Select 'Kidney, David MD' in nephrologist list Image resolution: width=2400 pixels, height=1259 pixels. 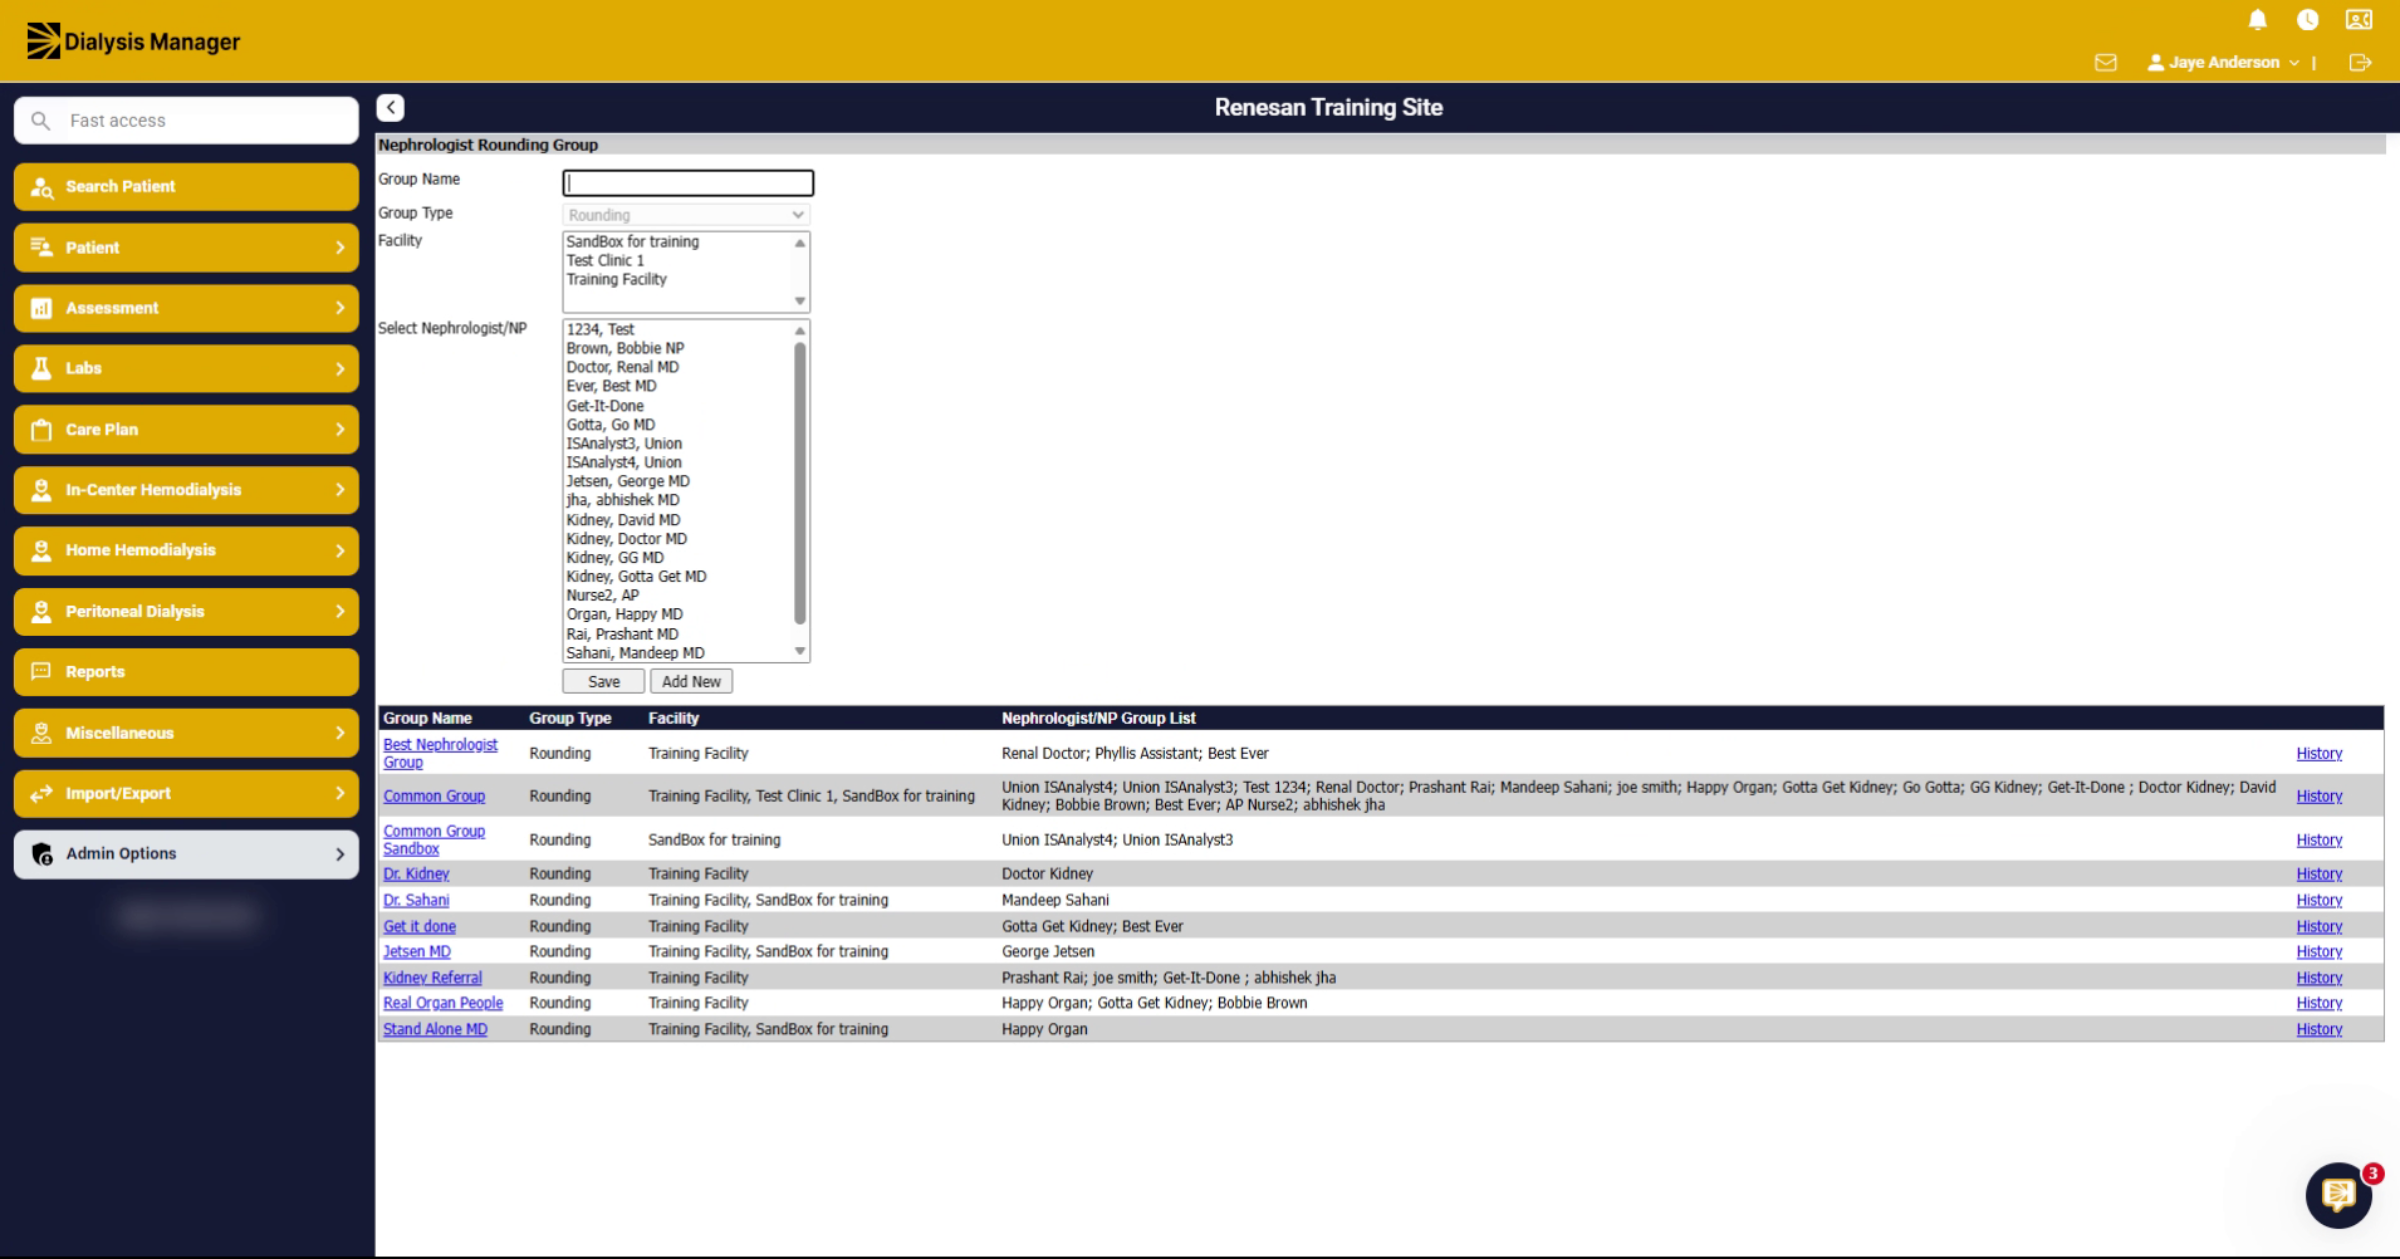[x=623, y=520]
